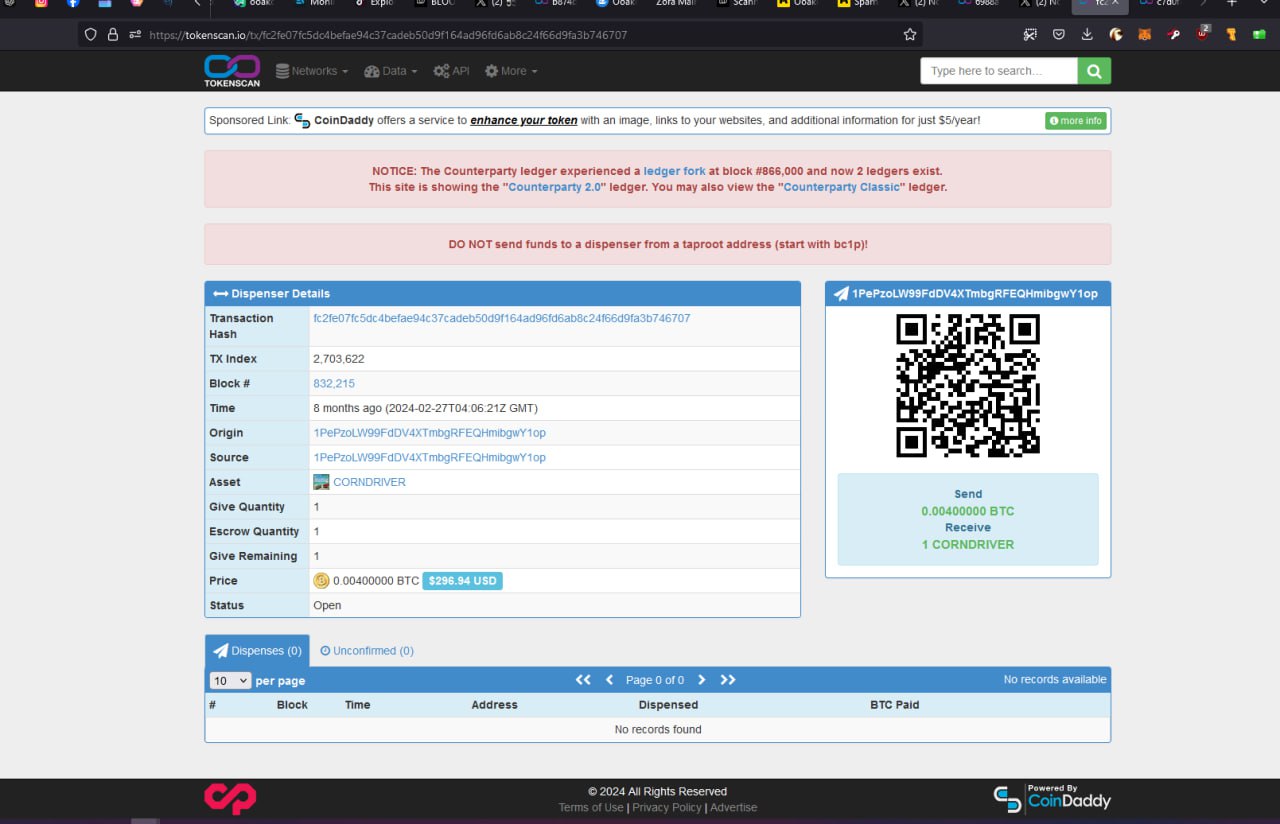Click the red key extension icon
The width and height of the screenshot is (1280, 824).
pyautogui.click(x=1175, y=34)
